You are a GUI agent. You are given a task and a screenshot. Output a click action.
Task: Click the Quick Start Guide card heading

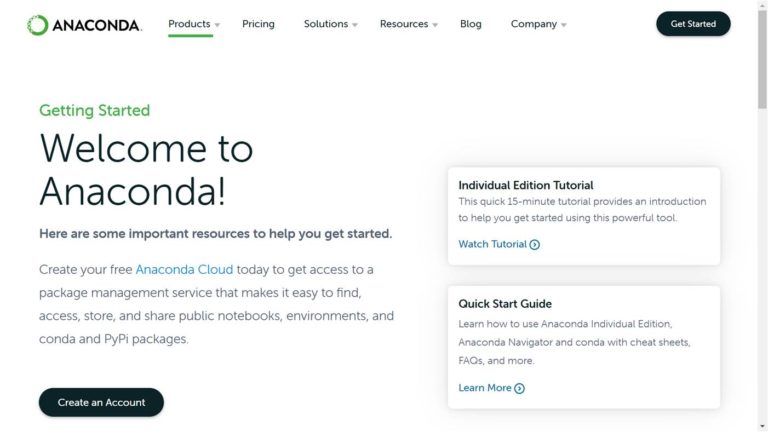(x=504, y=304)
